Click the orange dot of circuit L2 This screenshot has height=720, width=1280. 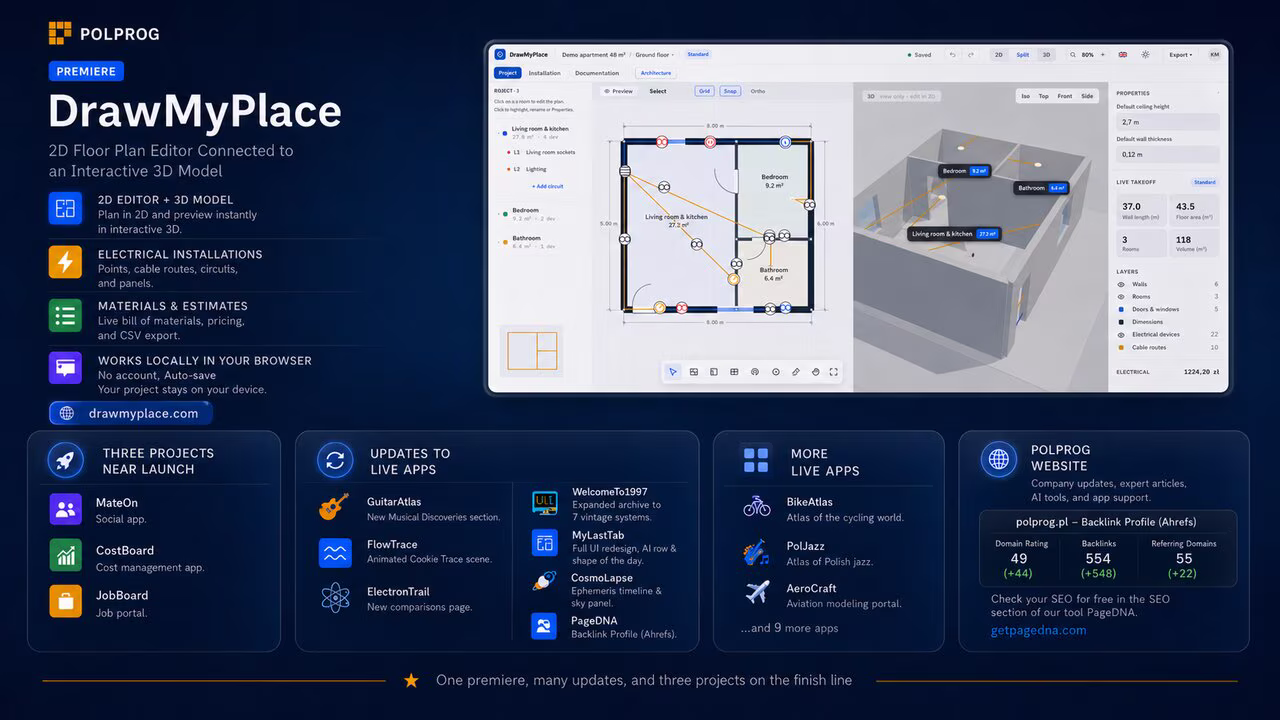[x=507, y=170]
